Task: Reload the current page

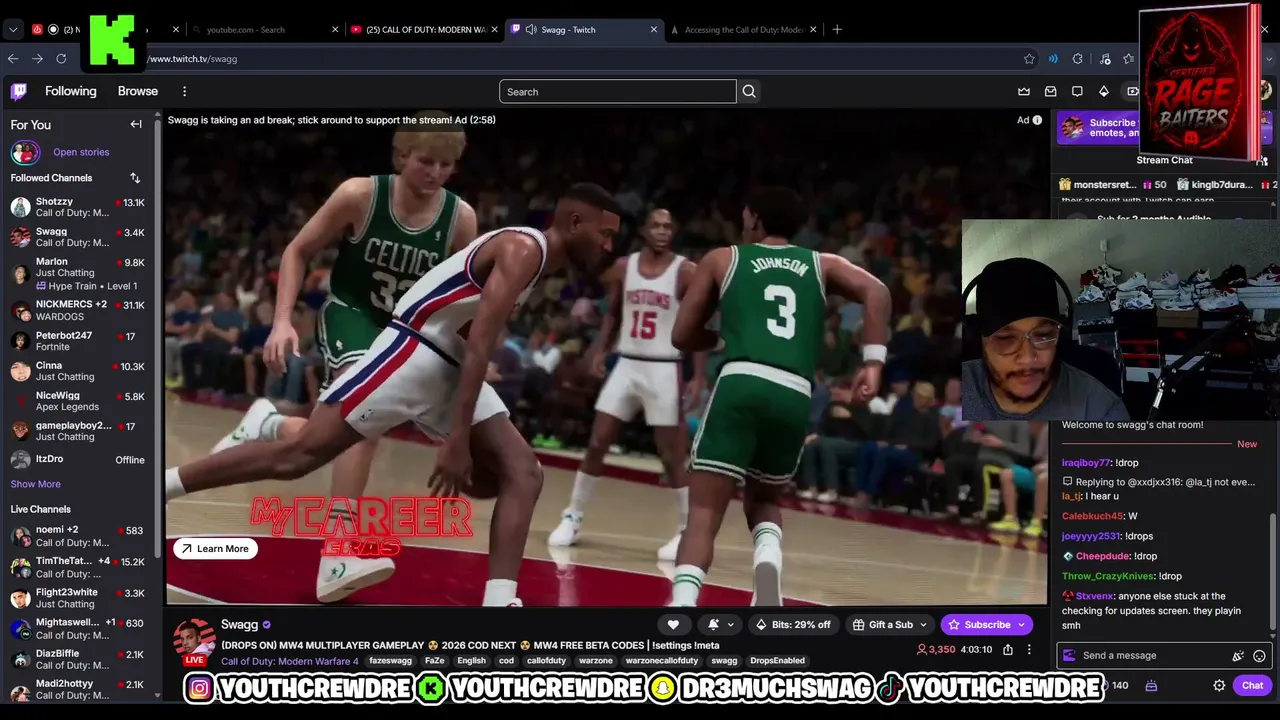Action: pos(61,59)
